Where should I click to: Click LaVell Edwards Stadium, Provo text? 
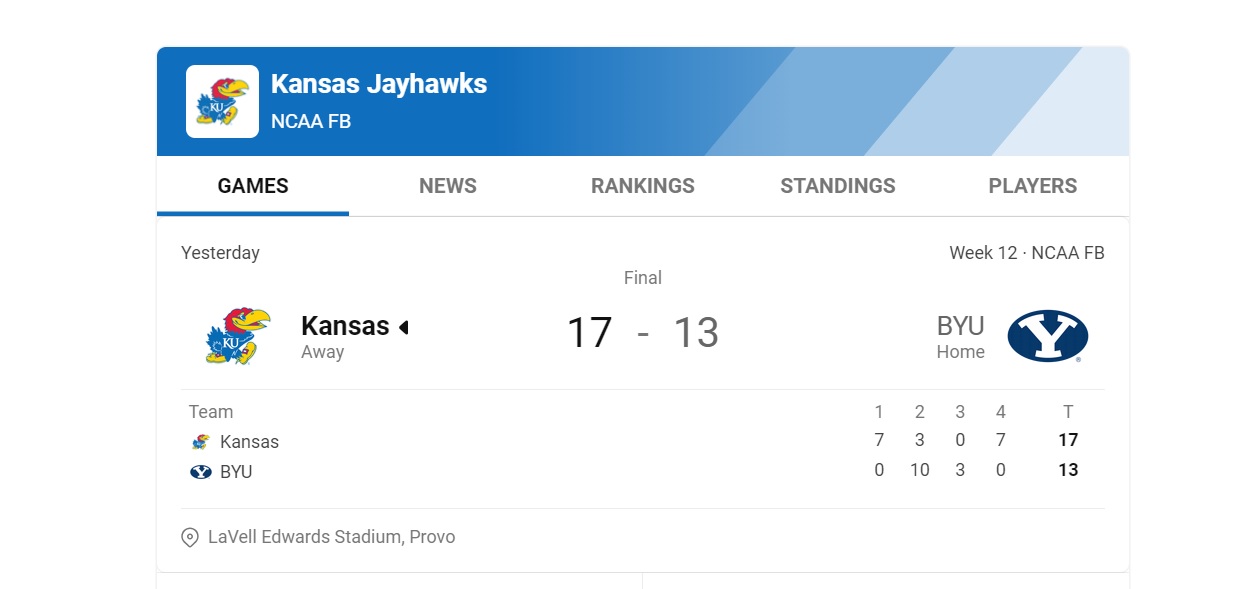coord(332,537)
